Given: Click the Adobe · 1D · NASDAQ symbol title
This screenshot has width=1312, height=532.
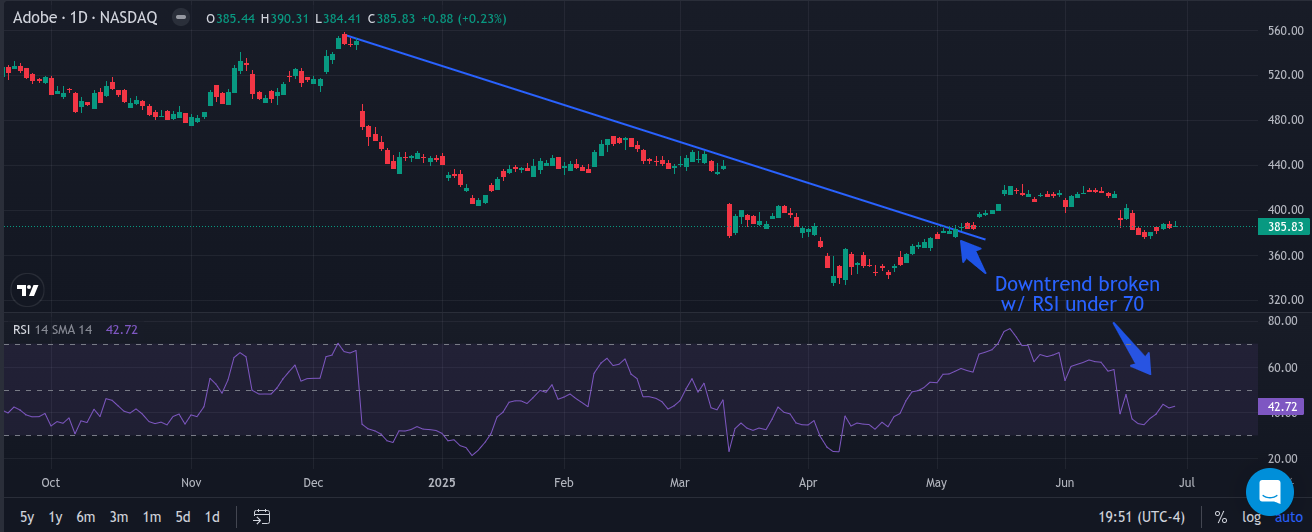Looking at the screenshot, I should [x=85, y=18].
